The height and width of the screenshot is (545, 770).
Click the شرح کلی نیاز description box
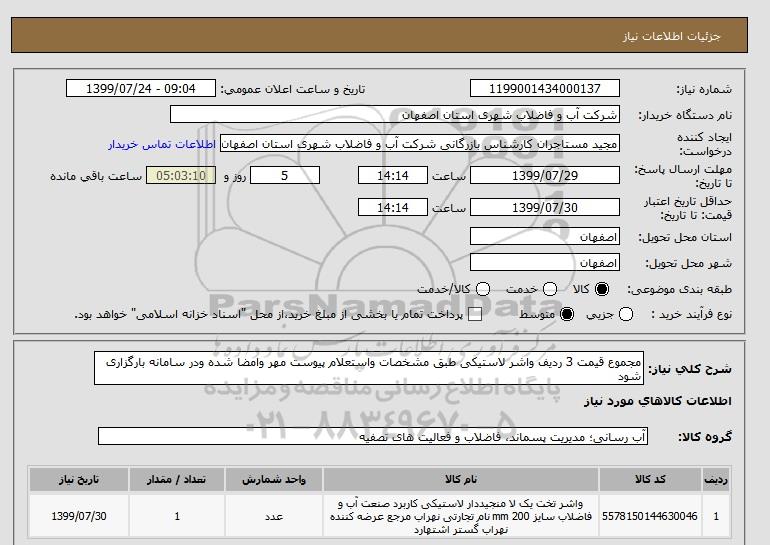pyautogui.click(x=369, y=368)
